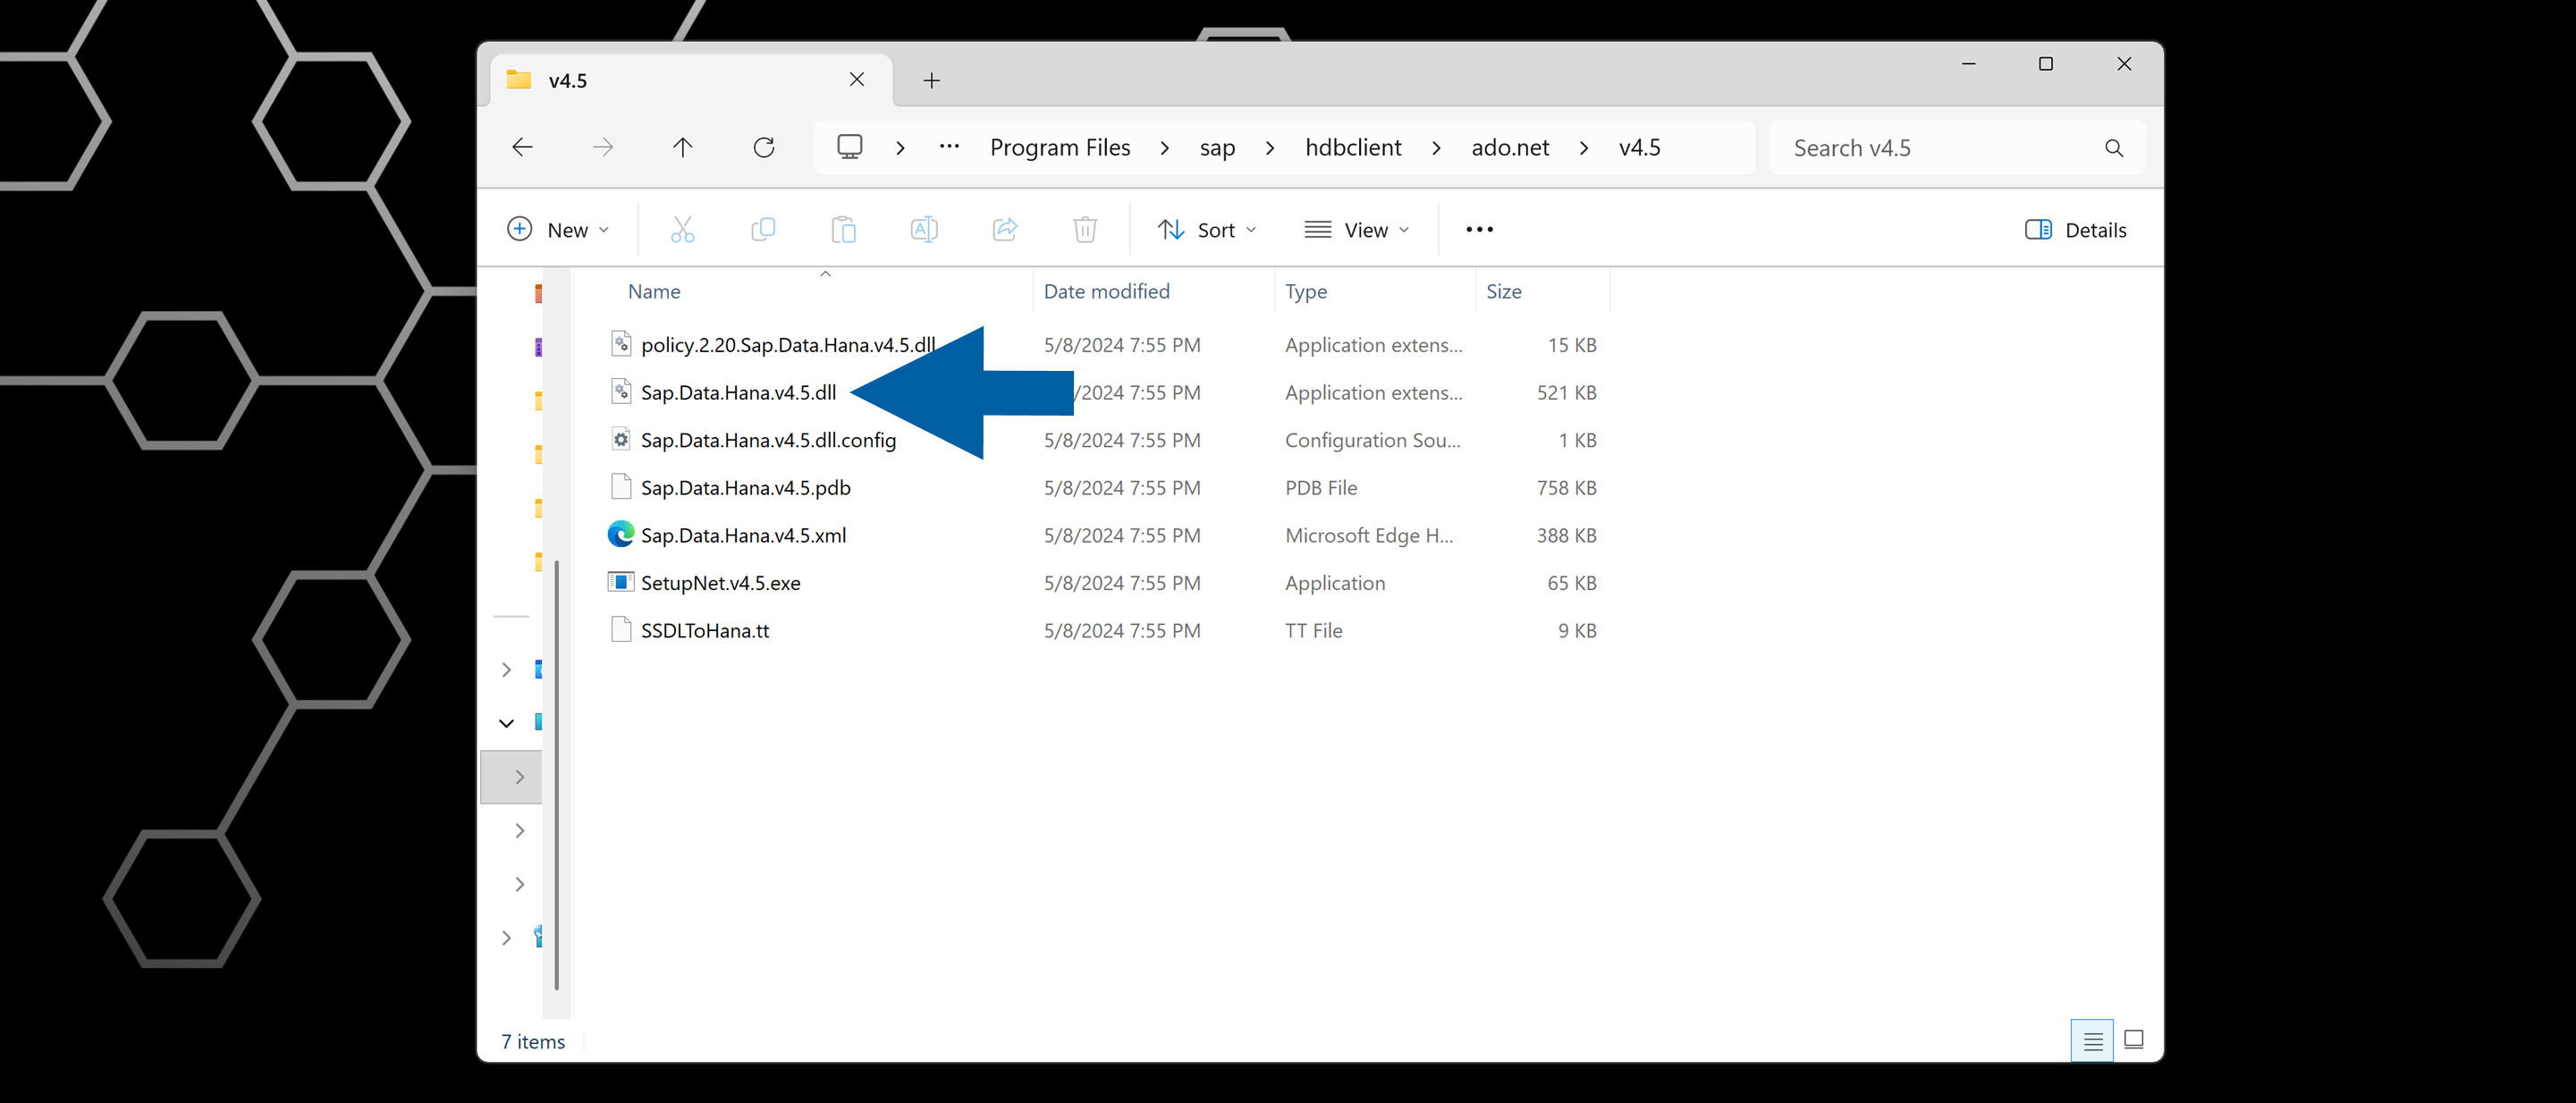The width and height of the screenshot is (2576, 1103).
Task: Paste from clipboard using the Paste icon
Action: (843, 229)
